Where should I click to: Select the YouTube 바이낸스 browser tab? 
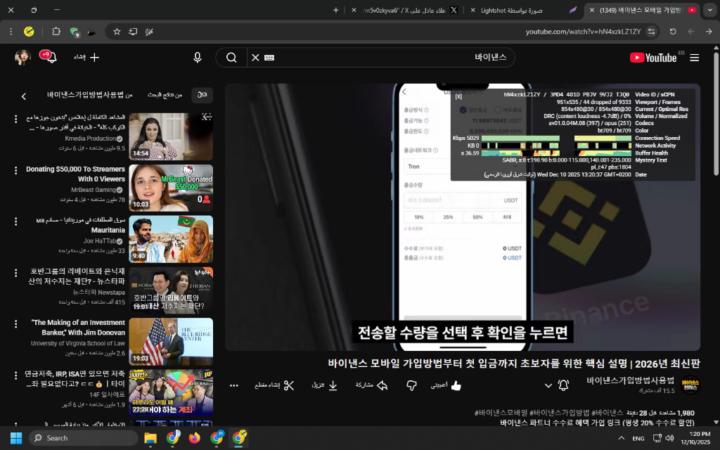(x=643, y=10)
